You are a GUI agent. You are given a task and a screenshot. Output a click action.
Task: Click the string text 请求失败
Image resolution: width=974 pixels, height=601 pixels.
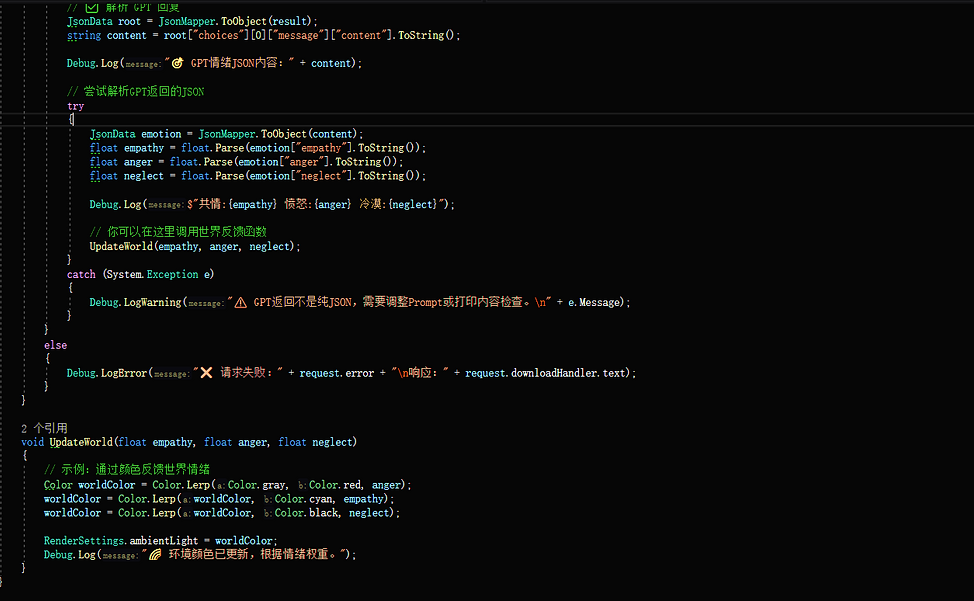[243, 373]
